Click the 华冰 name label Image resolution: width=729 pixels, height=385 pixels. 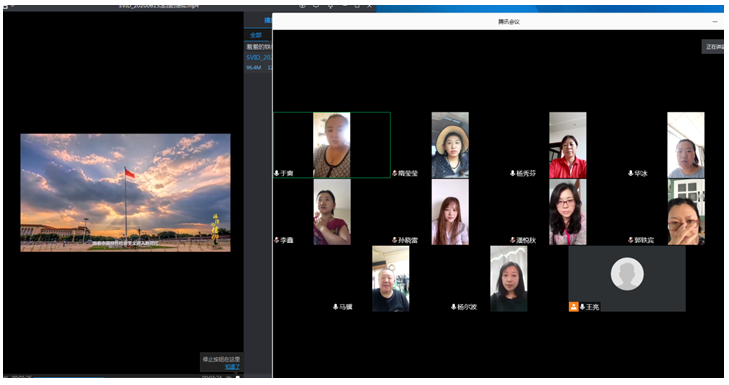pos(641,173)
